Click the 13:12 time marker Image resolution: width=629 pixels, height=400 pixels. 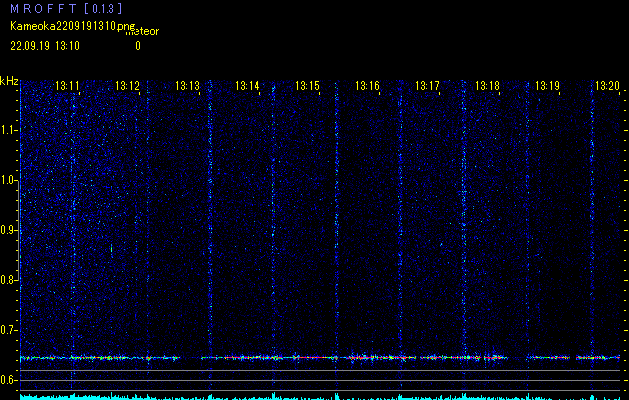[x=127, y=86]
